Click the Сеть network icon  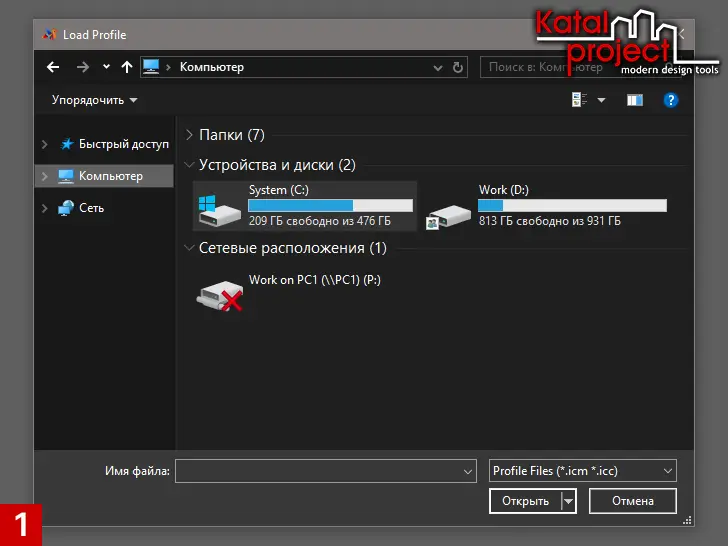66,208
